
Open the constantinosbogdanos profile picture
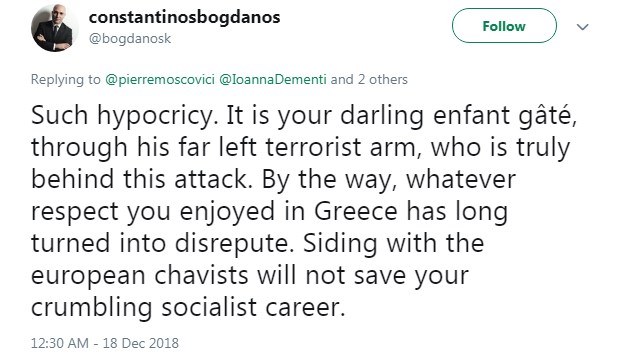click(54, 28)
